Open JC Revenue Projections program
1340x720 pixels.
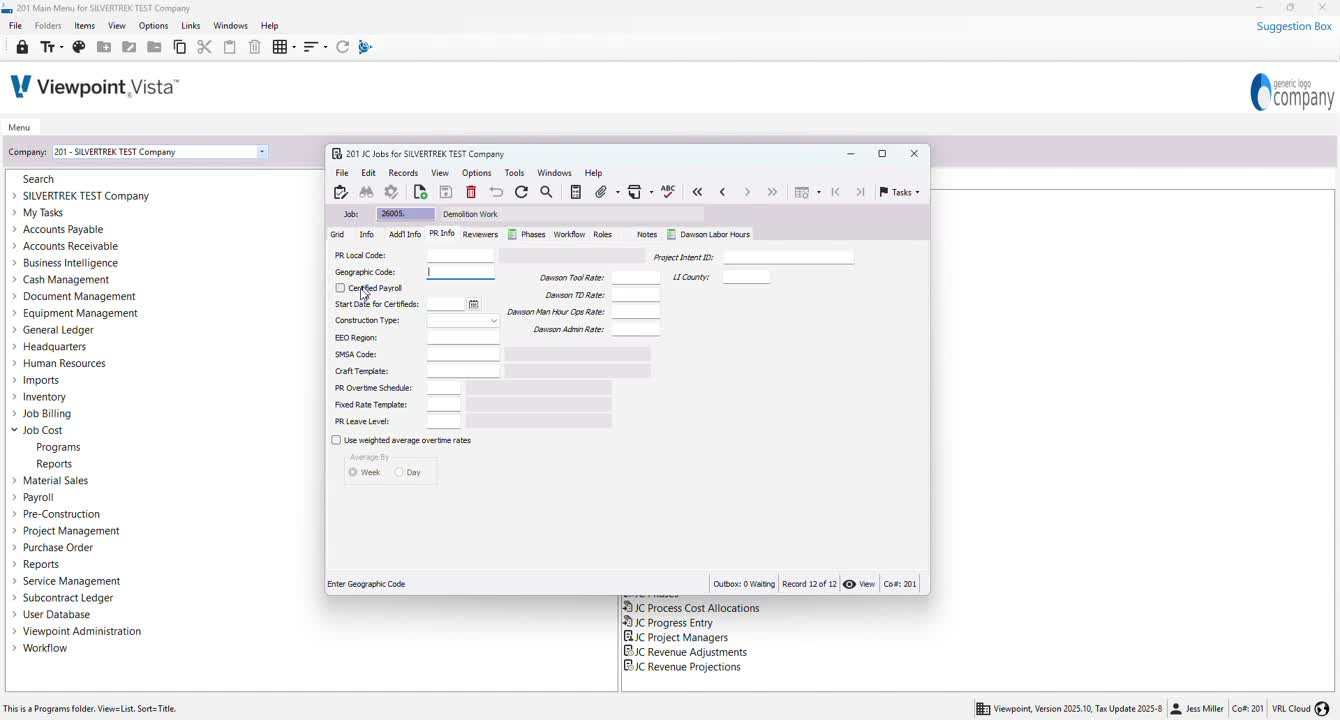[682, 667]
